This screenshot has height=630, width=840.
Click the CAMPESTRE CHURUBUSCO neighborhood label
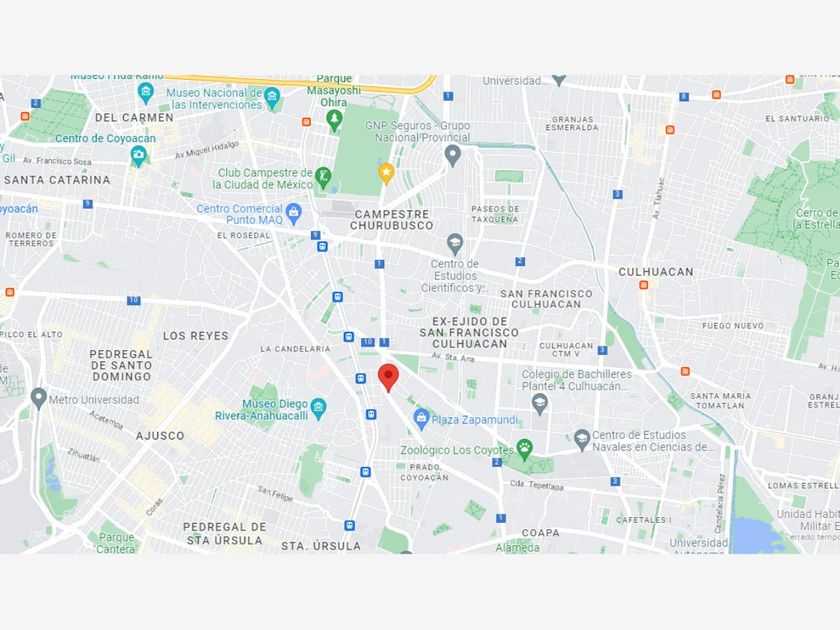[x=392, y=220]
